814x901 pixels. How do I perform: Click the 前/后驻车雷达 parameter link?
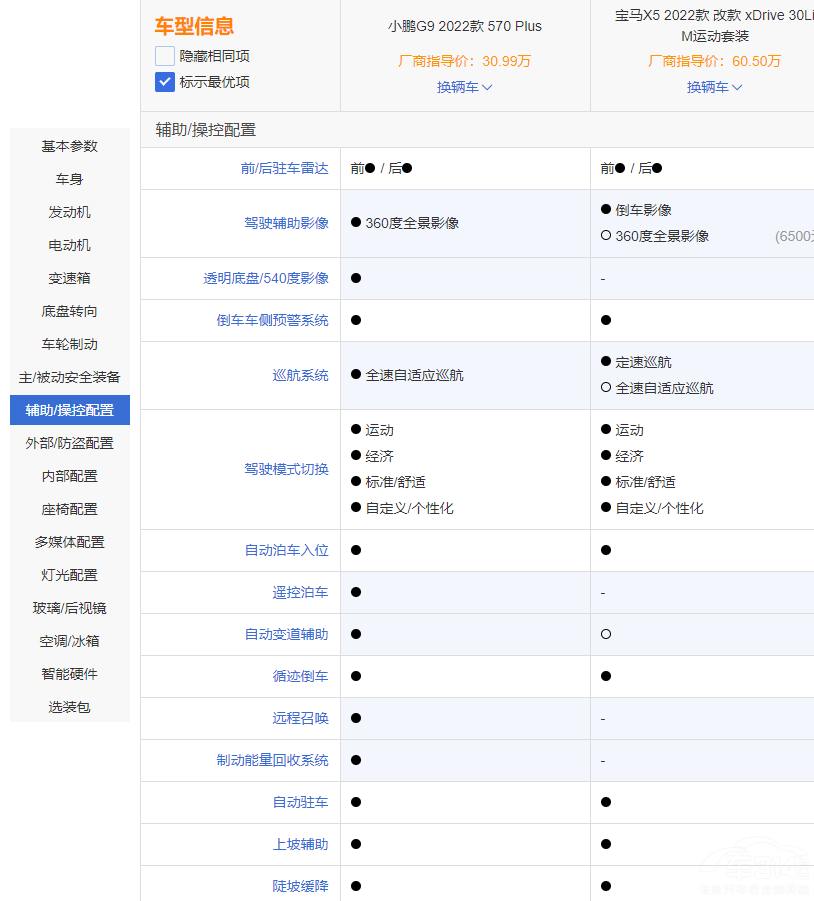coord(284,168)
